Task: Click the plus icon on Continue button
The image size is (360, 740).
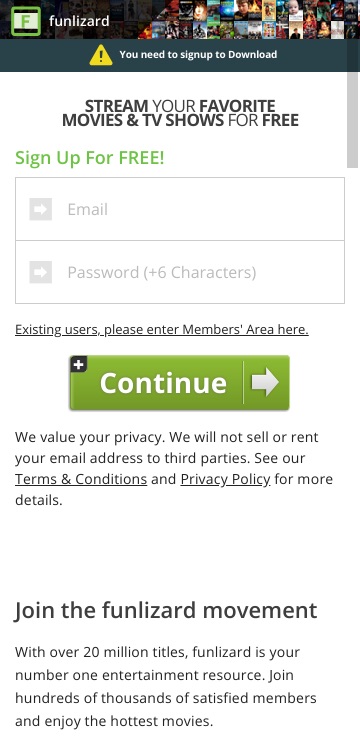Action: (79, 364)
